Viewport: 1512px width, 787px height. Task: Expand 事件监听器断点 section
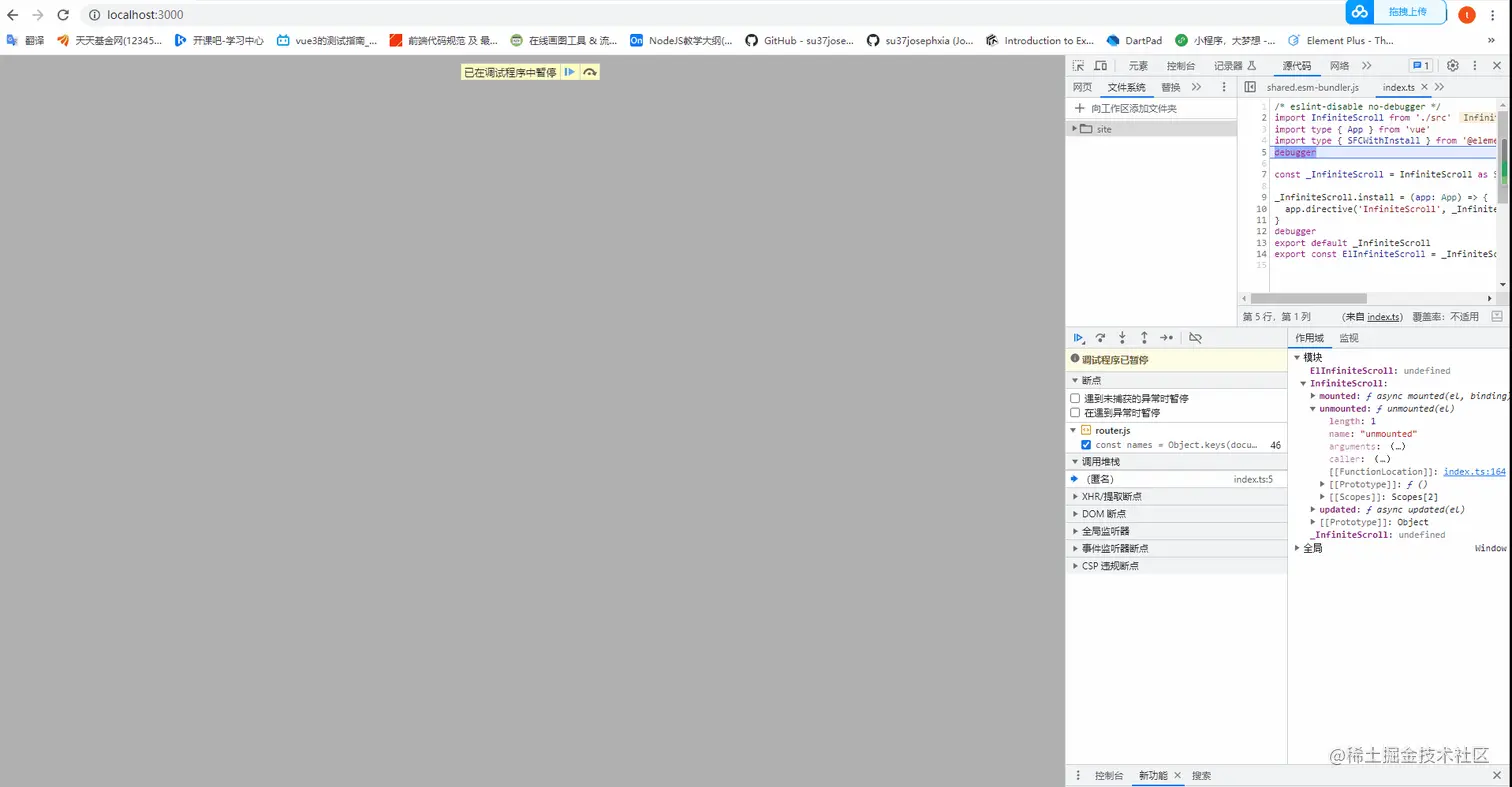point(1176,548)
